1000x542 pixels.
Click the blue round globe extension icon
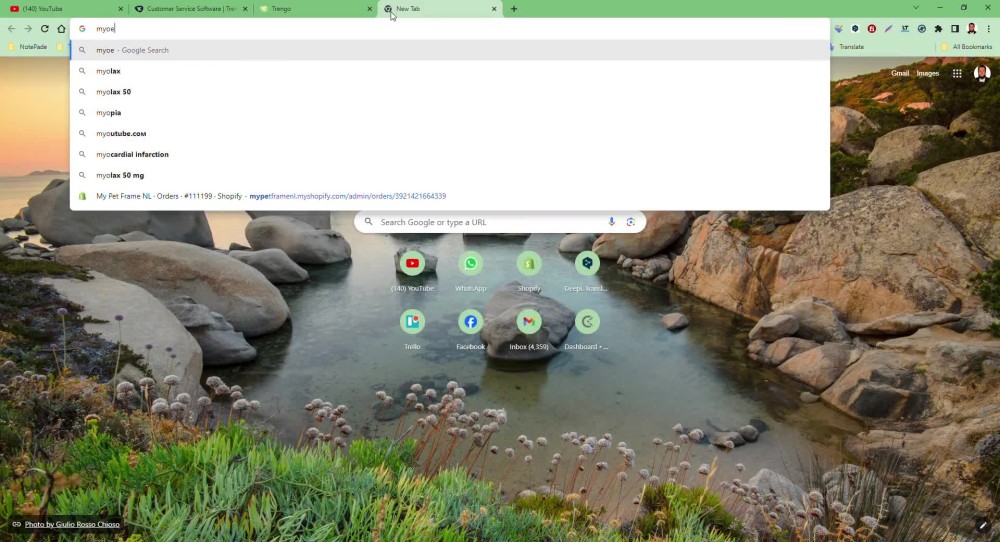(922, 29)
